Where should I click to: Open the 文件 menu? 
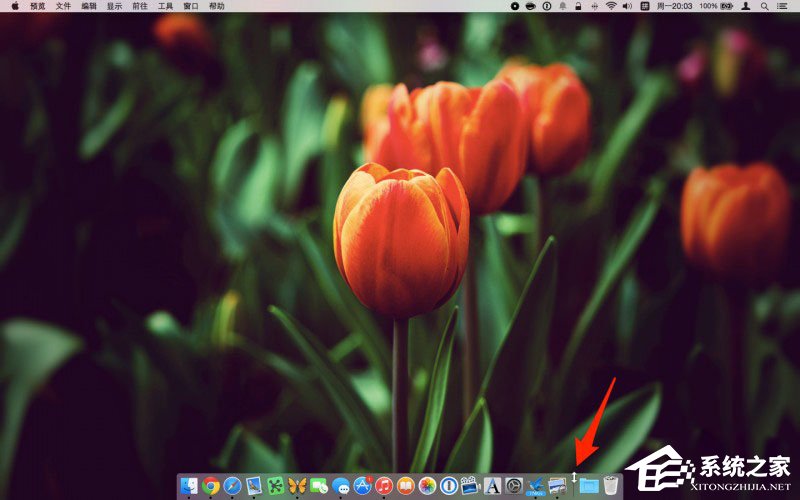pos(63,6)
